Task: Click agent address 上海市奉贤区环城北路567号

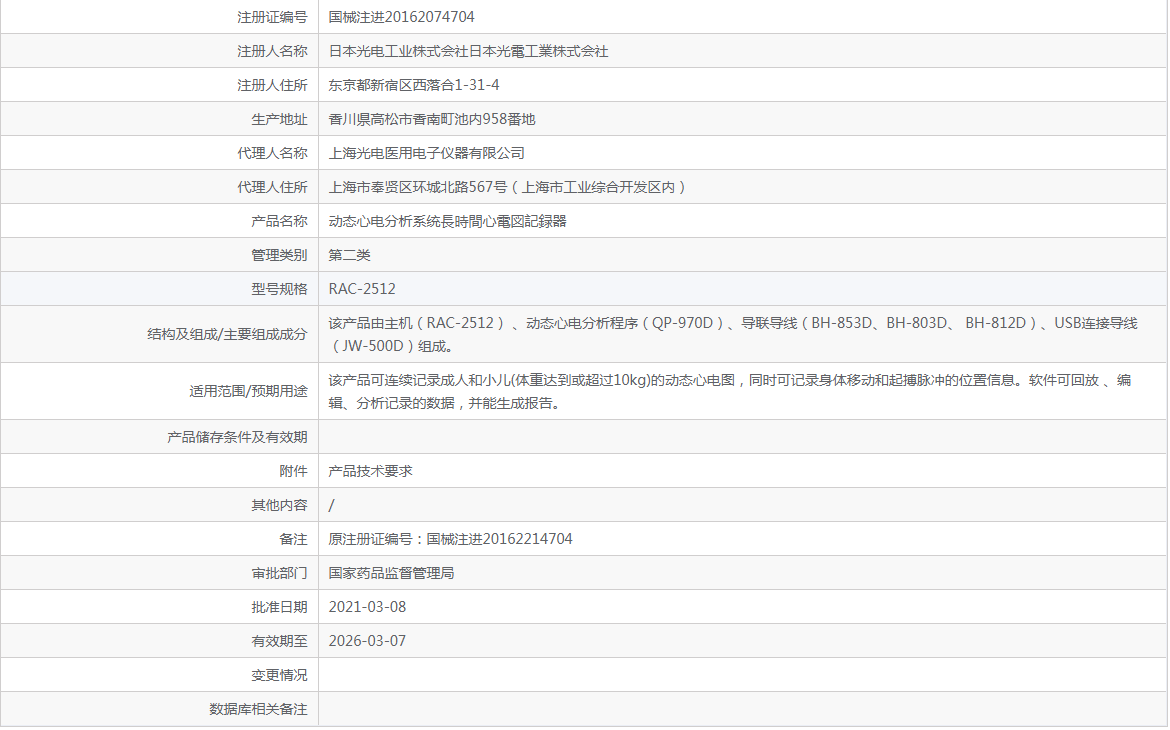Action: [x=418, y=187]
